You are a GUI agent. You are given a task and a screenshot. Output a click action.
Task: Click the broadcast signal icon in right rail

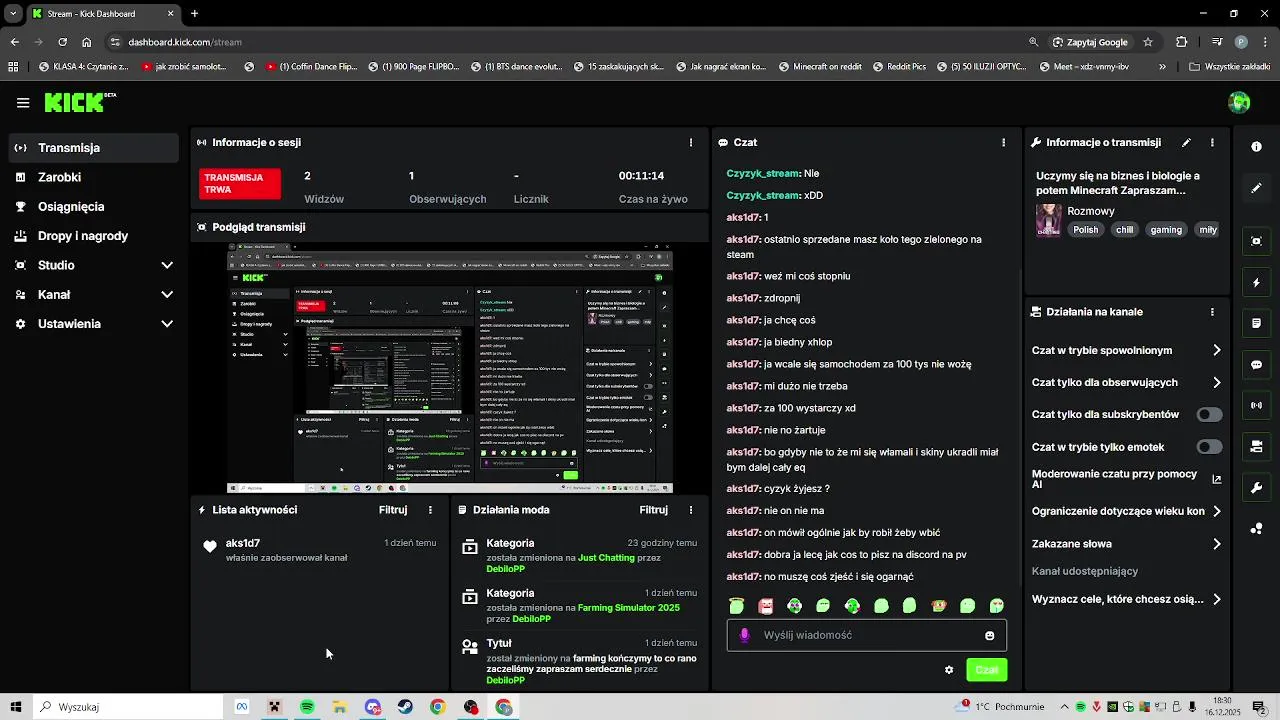click(x=1257, y=406)
